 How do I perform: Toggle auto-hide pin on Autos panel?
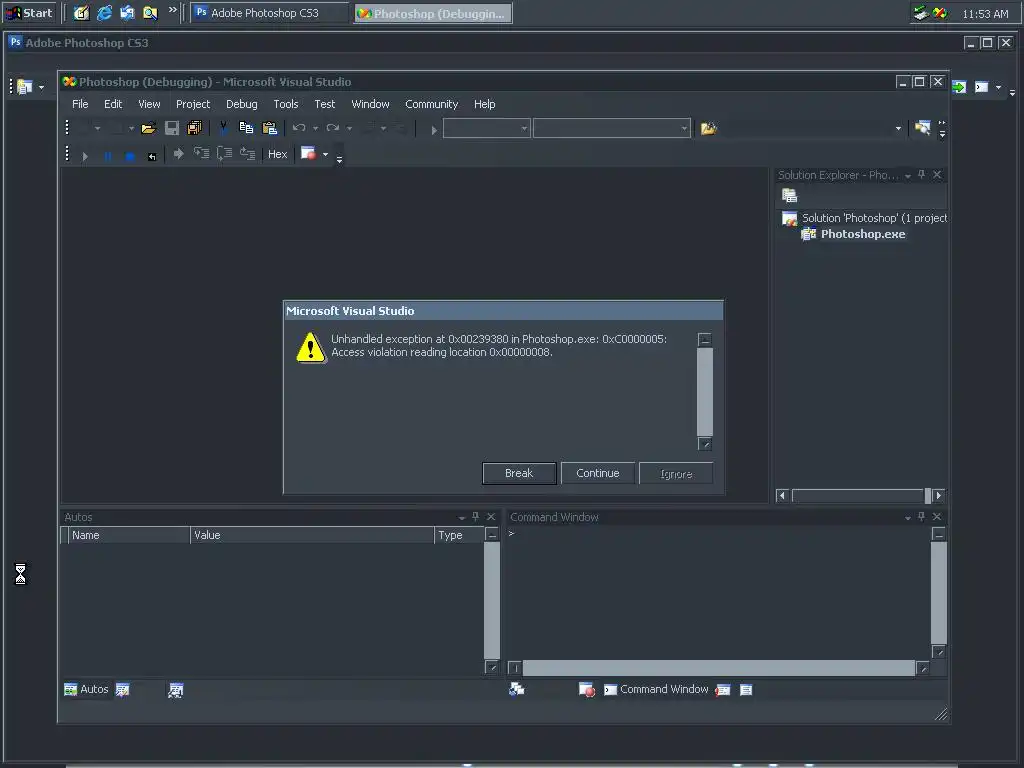click(475, 517)
